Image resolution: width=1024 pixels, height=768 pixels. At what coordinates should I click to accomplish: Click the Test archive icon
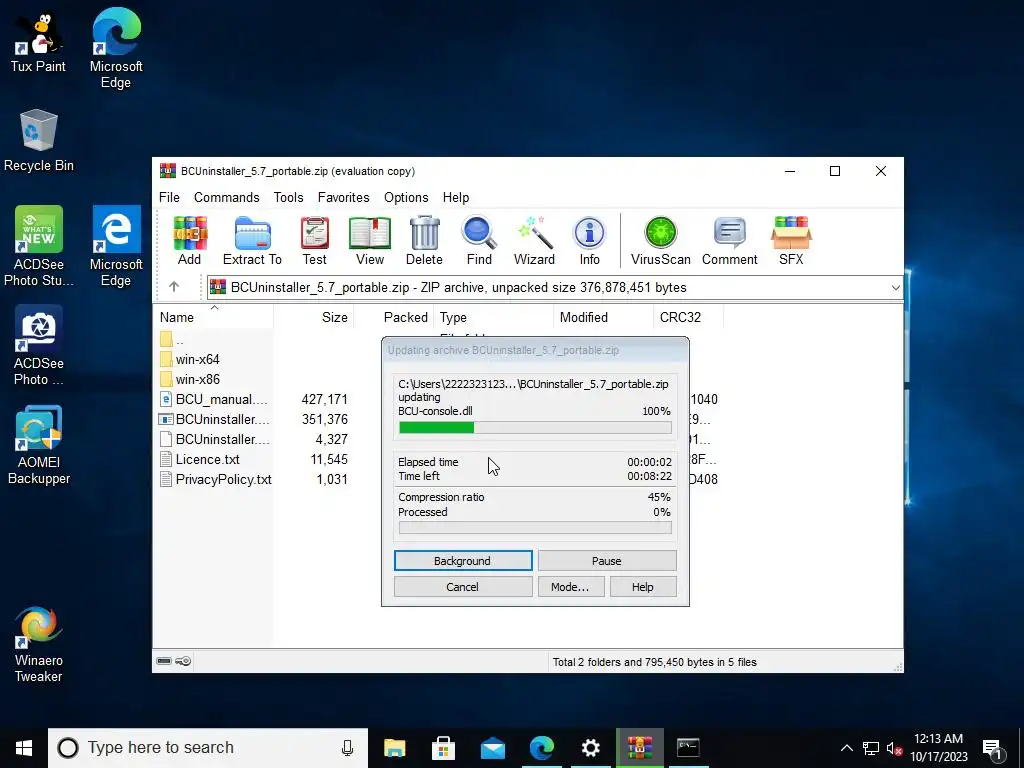(314, 240)
